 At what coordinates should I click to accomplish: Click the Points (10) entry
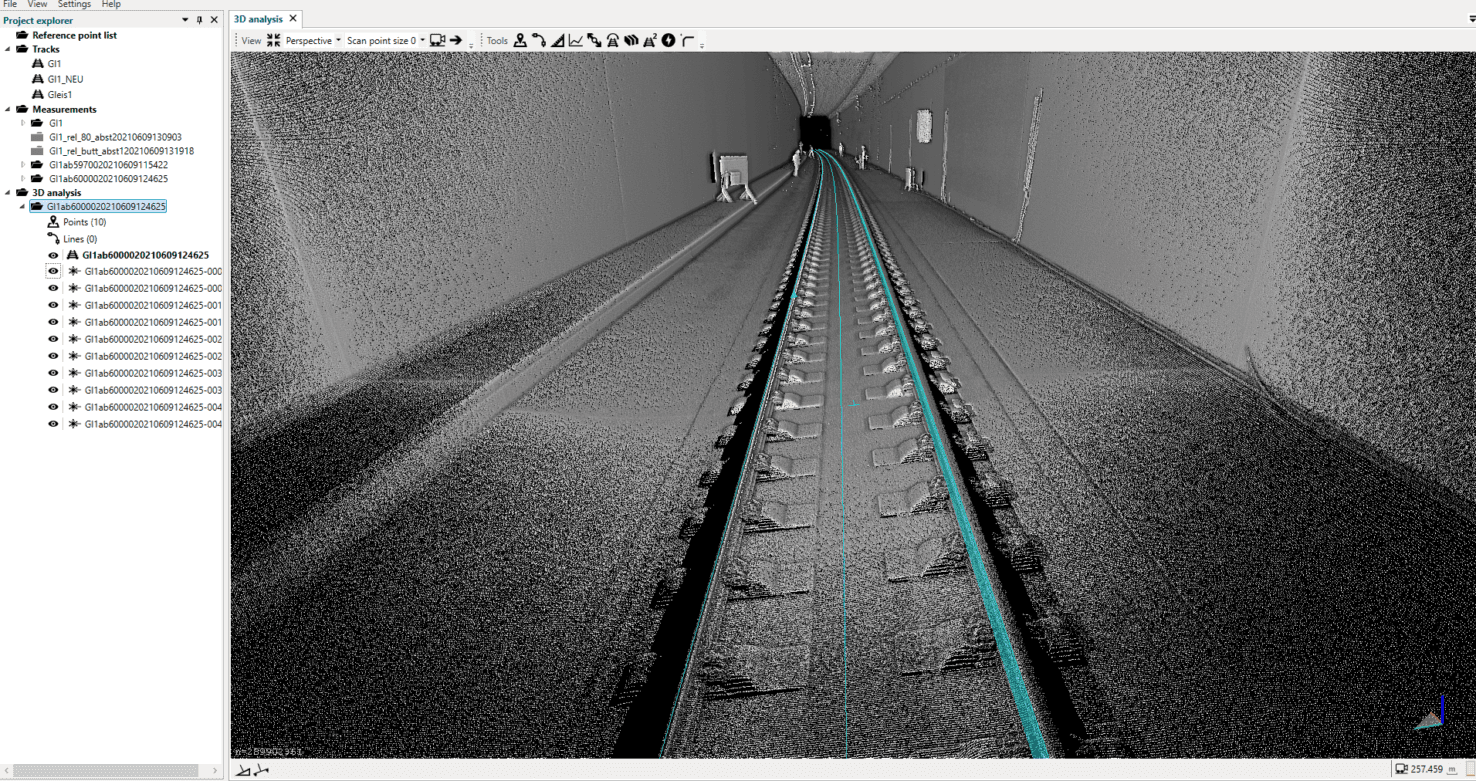84,222
